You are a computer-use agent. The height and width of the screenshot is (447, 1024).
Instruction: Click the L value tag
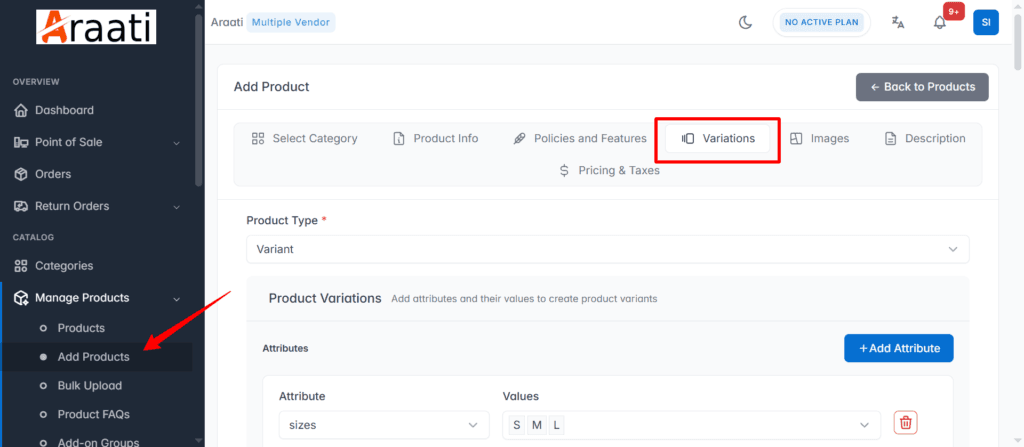pyautogui.click(x=556, y=425)
